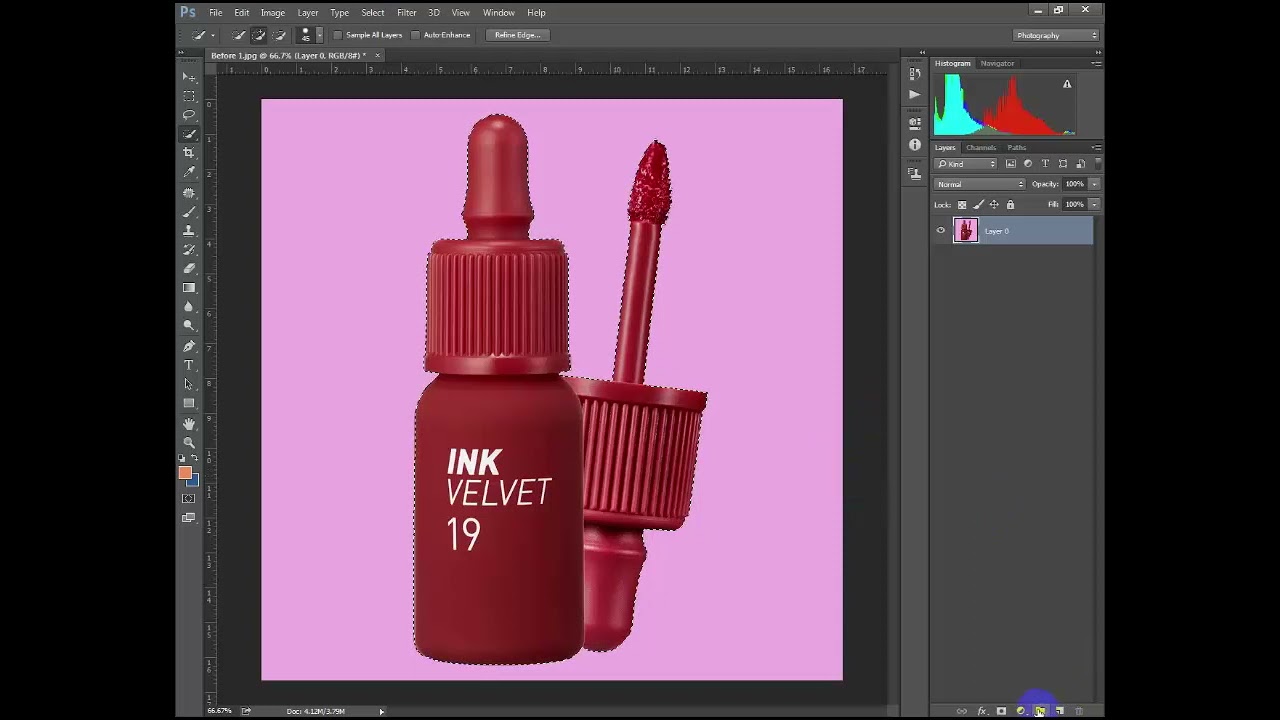Select the Clone Stamp tool

click(x=189, y=230)
